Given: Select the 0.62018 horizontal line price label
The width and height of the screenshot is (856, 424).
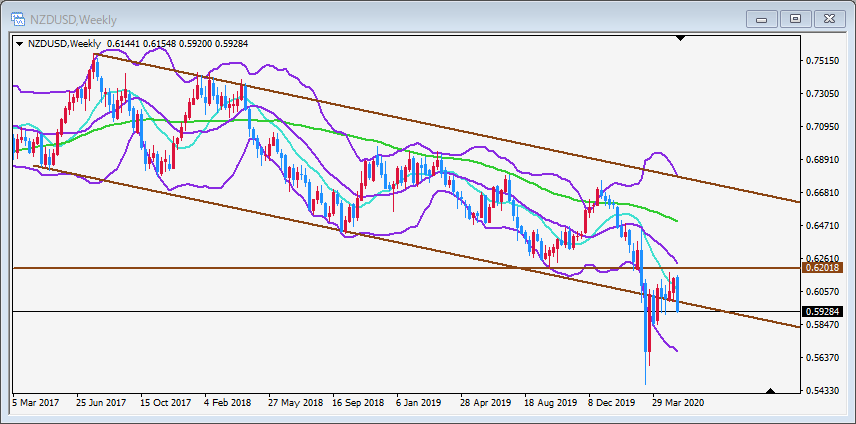Looking at the screenshot, I should click(824, 268).
